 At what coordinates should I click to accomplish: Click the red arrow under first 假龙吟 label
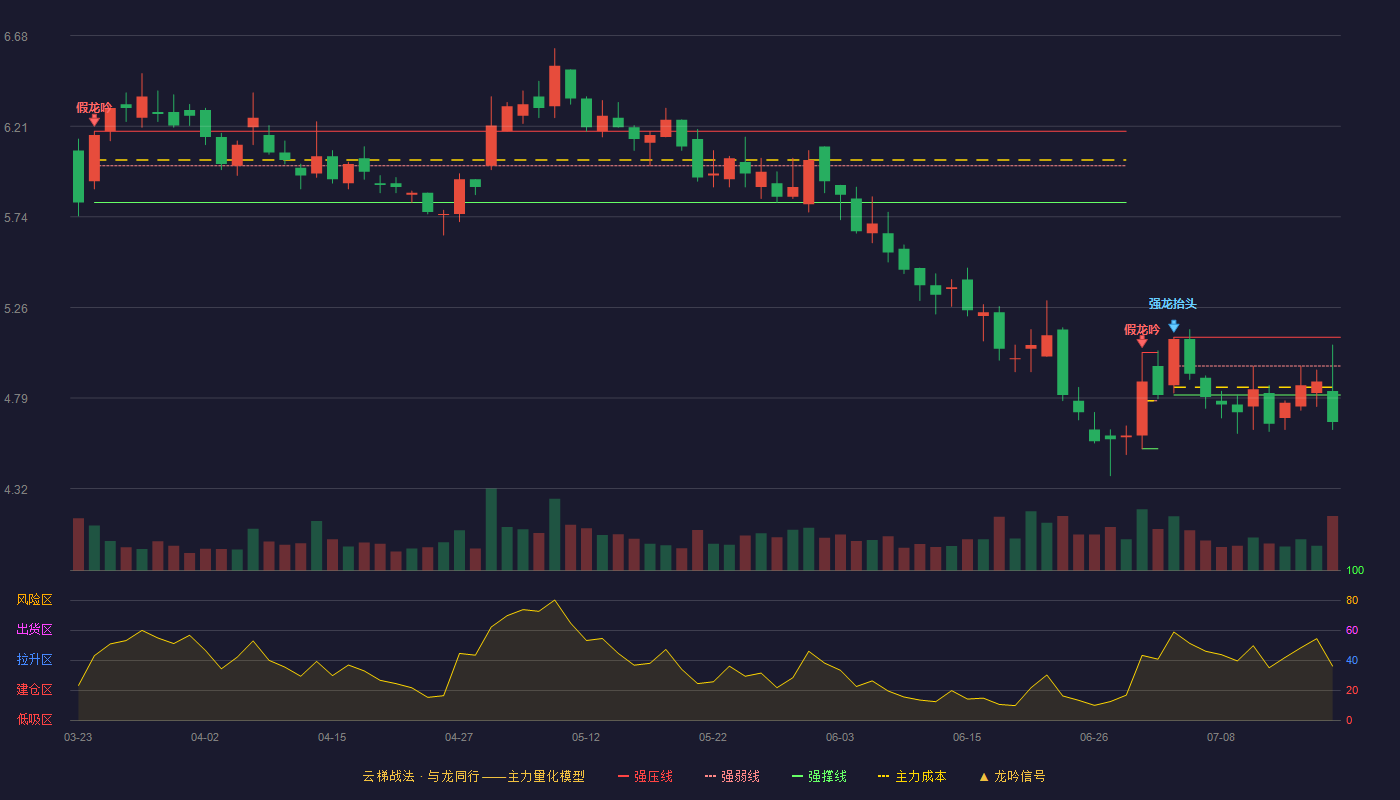[94, 120]
